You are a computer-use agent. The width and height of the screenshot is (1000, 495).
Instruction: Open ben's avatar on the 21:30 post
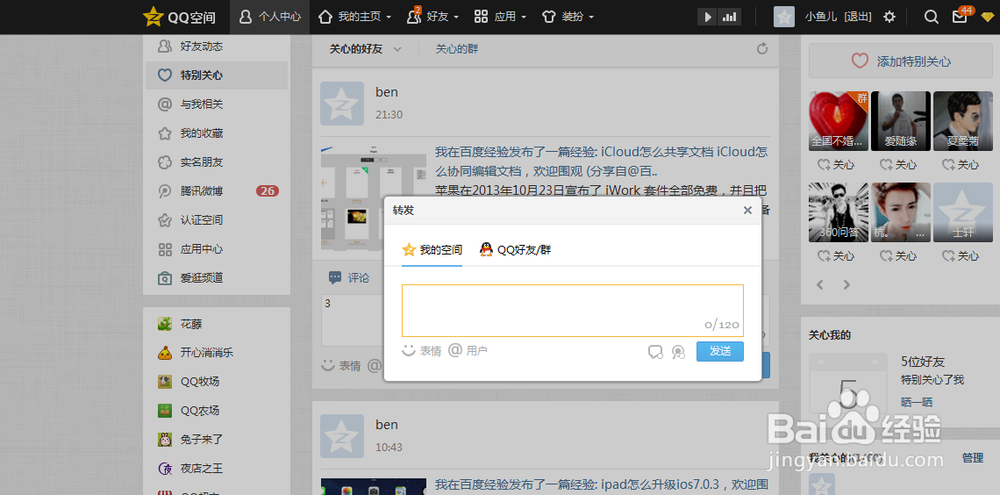[342, 103]
